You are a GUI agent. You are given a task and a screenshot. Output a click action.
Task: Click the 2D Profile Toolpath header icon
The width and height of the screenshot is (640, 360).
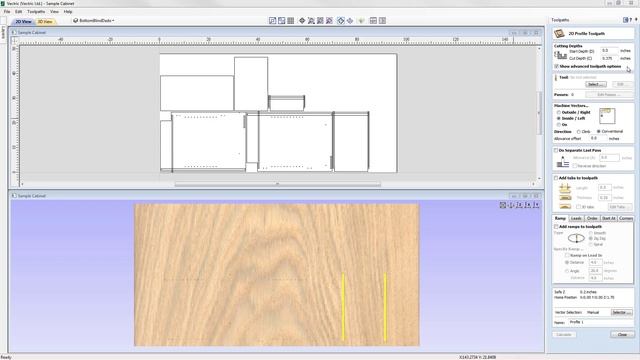pos(559,33)
